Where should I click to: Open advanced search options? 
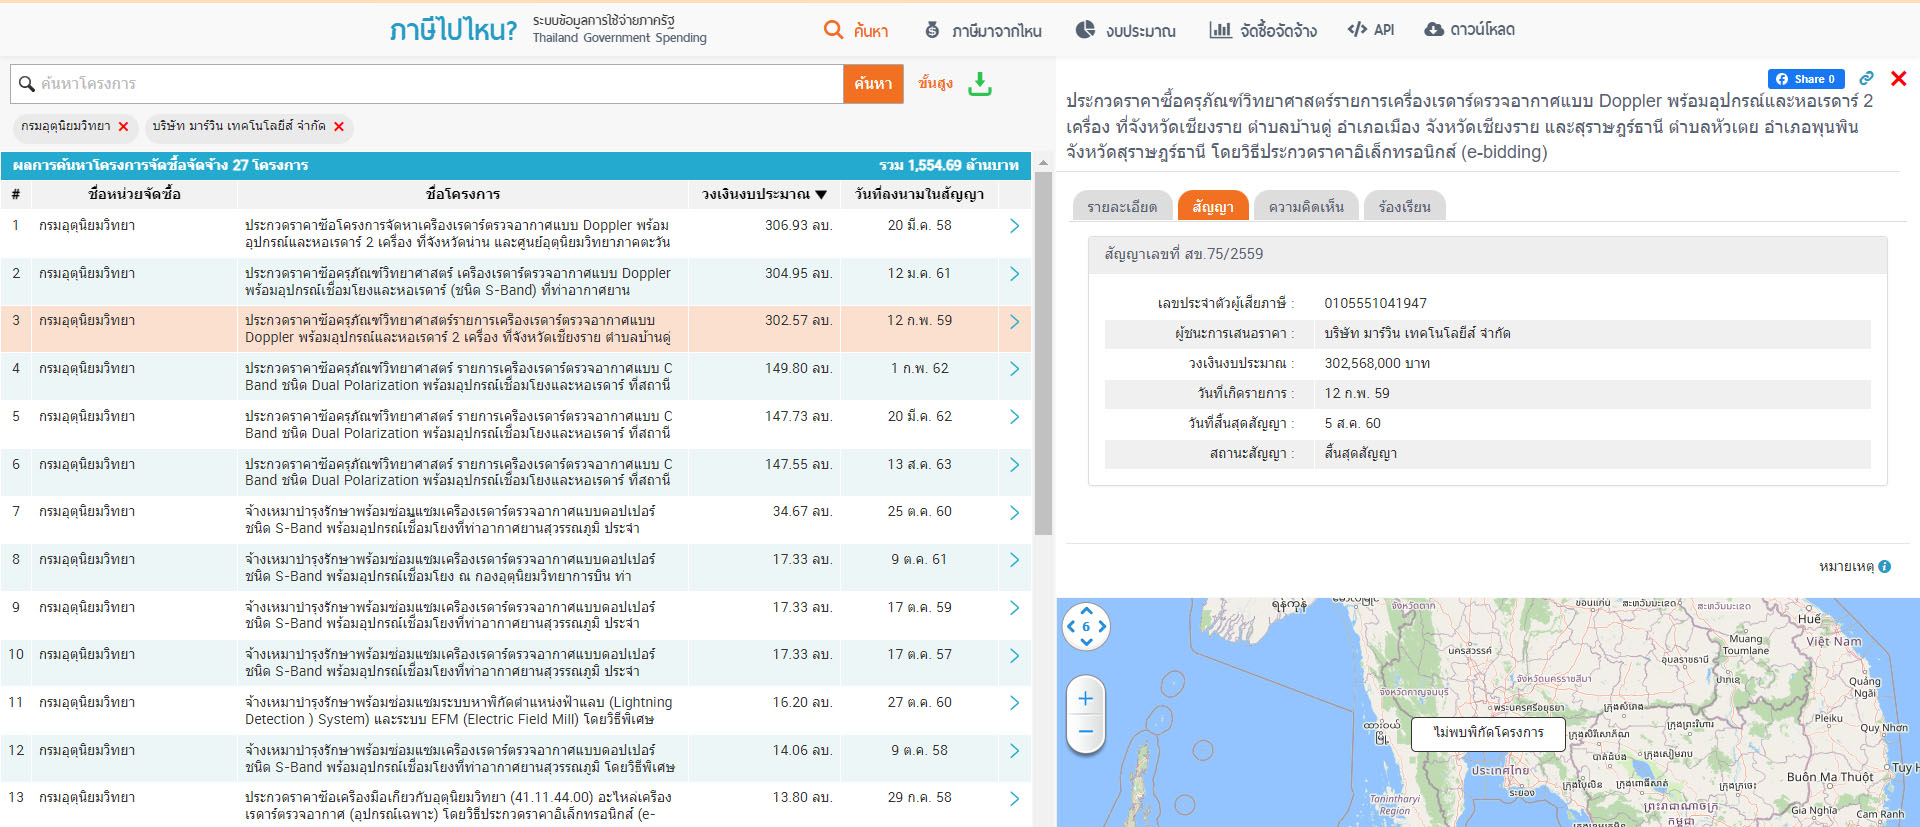click(935, 84)
